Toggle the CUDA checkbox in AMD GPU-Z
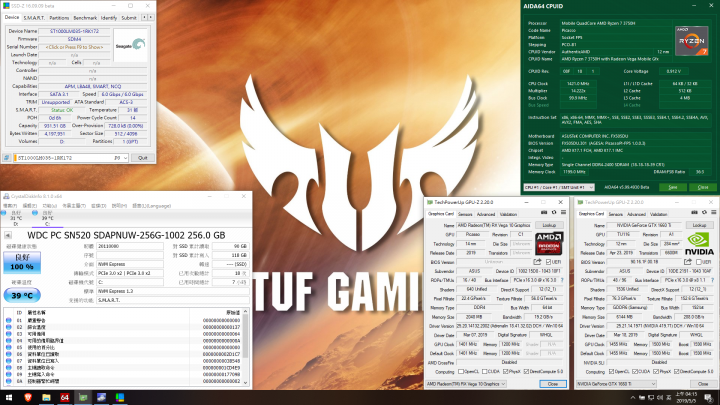The width and height of the screenshot is (720, 405). point(484,371)
